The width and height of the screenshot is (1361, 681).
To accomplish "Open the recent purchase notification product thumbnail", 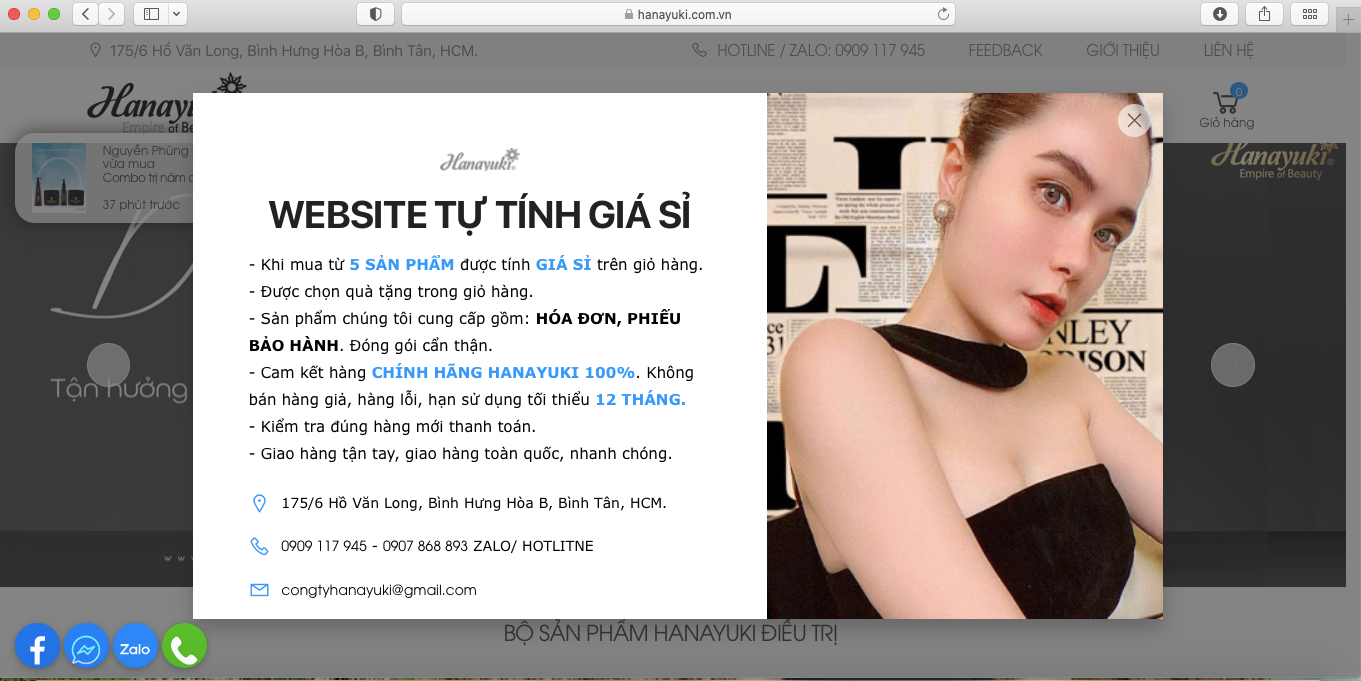I will point(59,177).
